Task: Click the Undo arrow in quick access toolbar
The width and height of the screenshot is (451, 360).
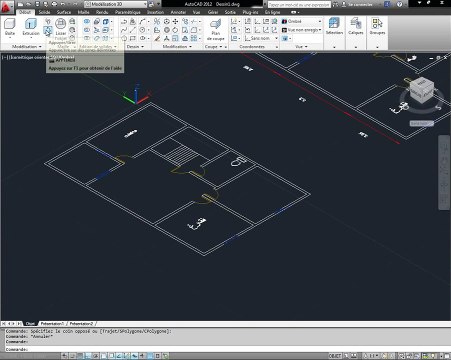Action: [x=63, y=4]
